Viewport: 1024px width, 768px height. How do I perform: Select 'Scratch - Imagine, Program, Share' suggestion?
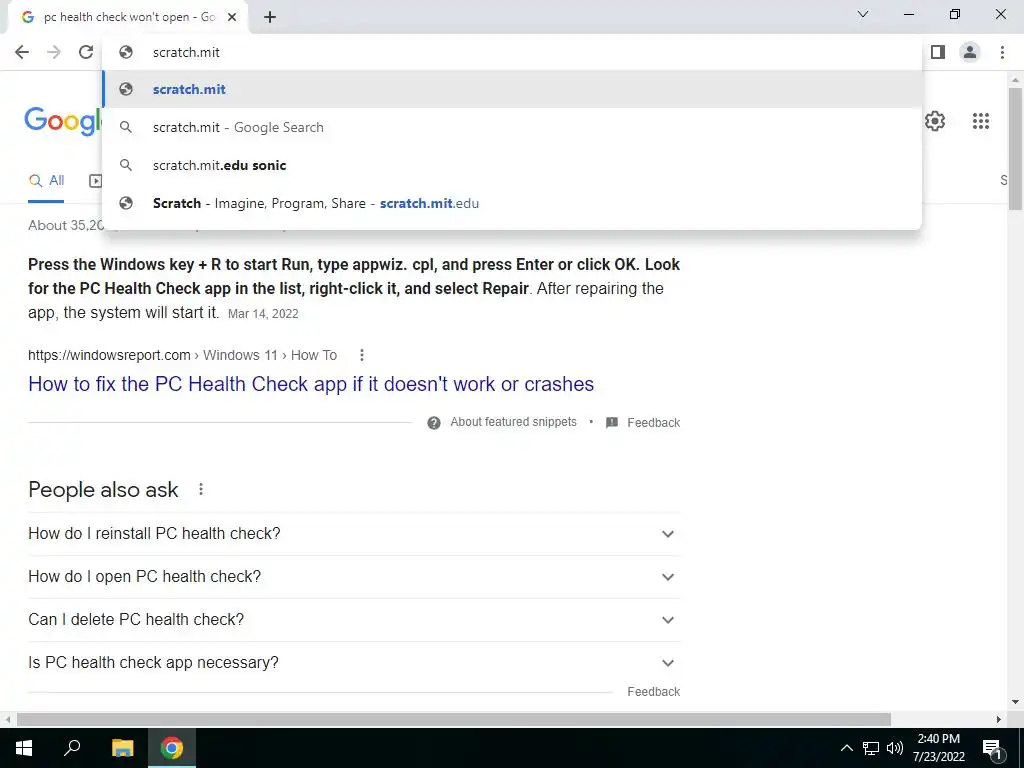pyautogui.click(x=512, y=203)
